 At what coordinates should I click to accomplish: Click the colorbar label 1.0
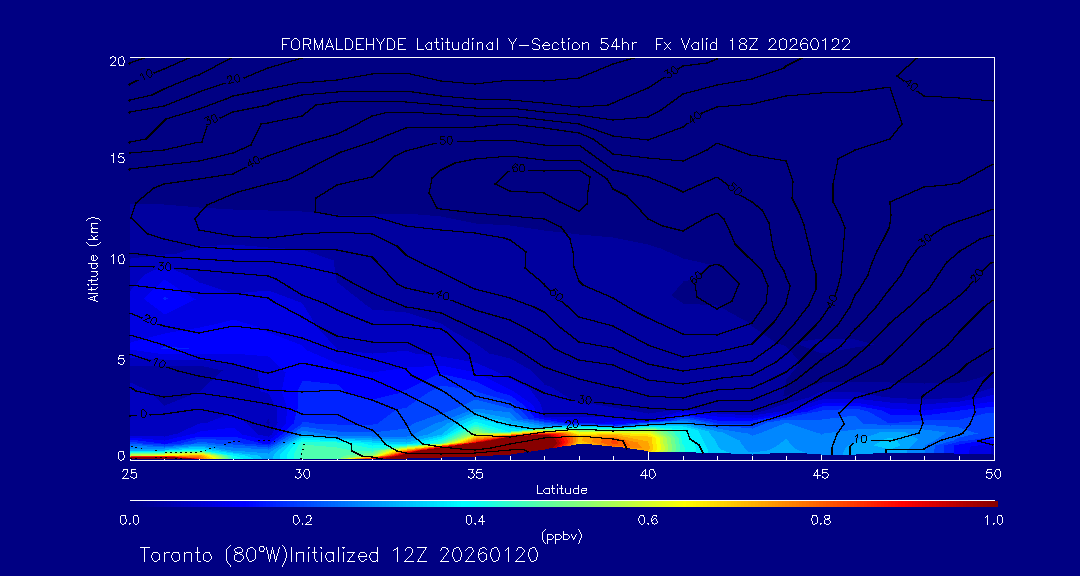993,520
